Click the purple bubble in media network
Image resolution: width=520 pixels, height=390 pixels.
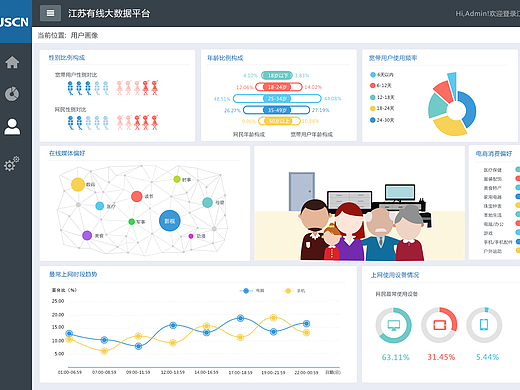[x=87, y=235]
